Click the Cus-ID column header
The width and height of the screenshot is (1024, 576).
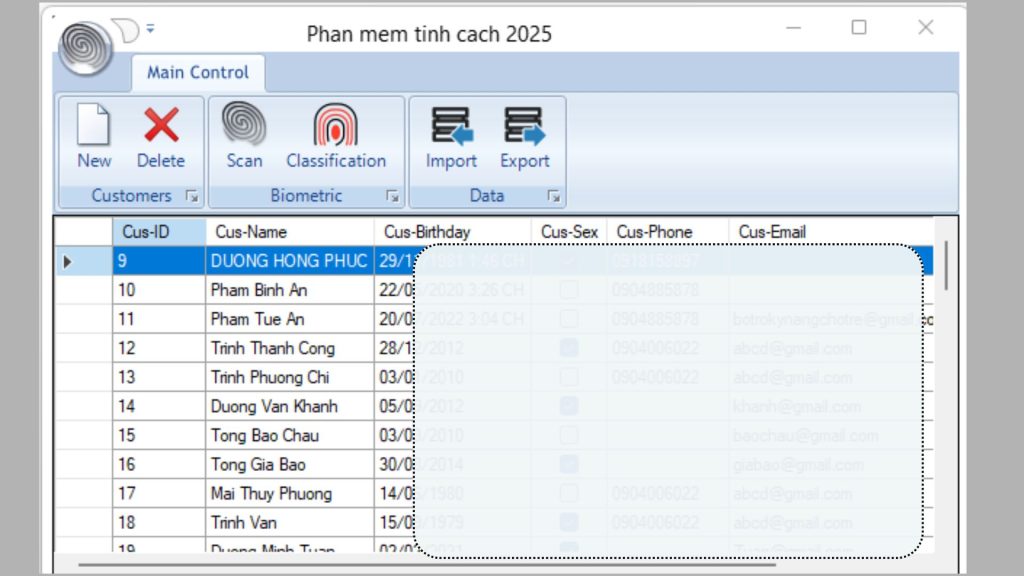tap(158, 232)
